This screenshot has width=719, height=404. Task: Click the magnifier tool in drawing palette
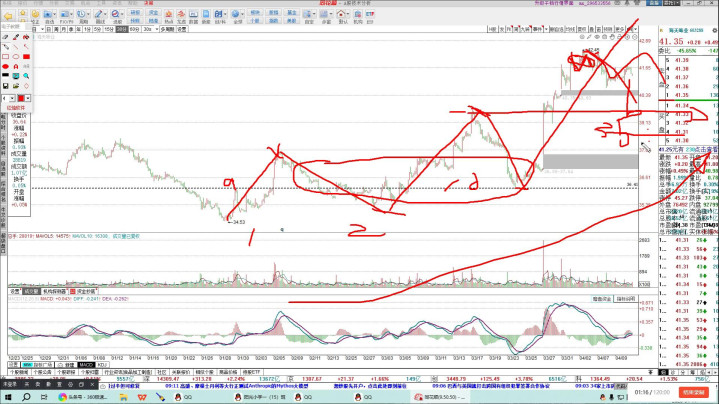coord(26,76)
